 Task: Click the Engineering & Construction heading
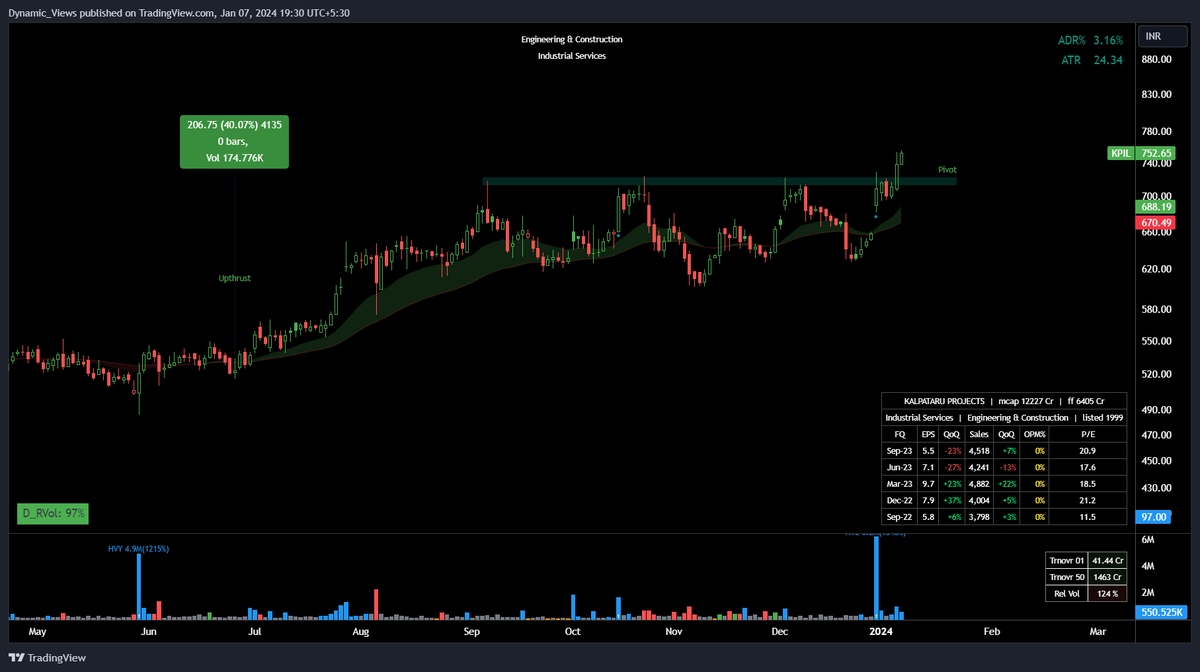coord(572,39)
